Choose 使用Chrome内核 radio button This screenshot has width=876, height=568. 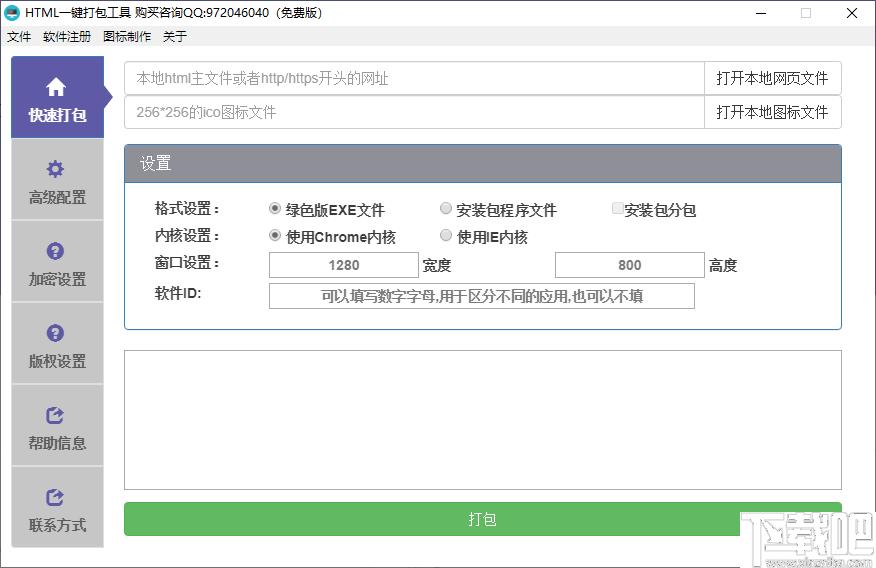tap(275, 236)
